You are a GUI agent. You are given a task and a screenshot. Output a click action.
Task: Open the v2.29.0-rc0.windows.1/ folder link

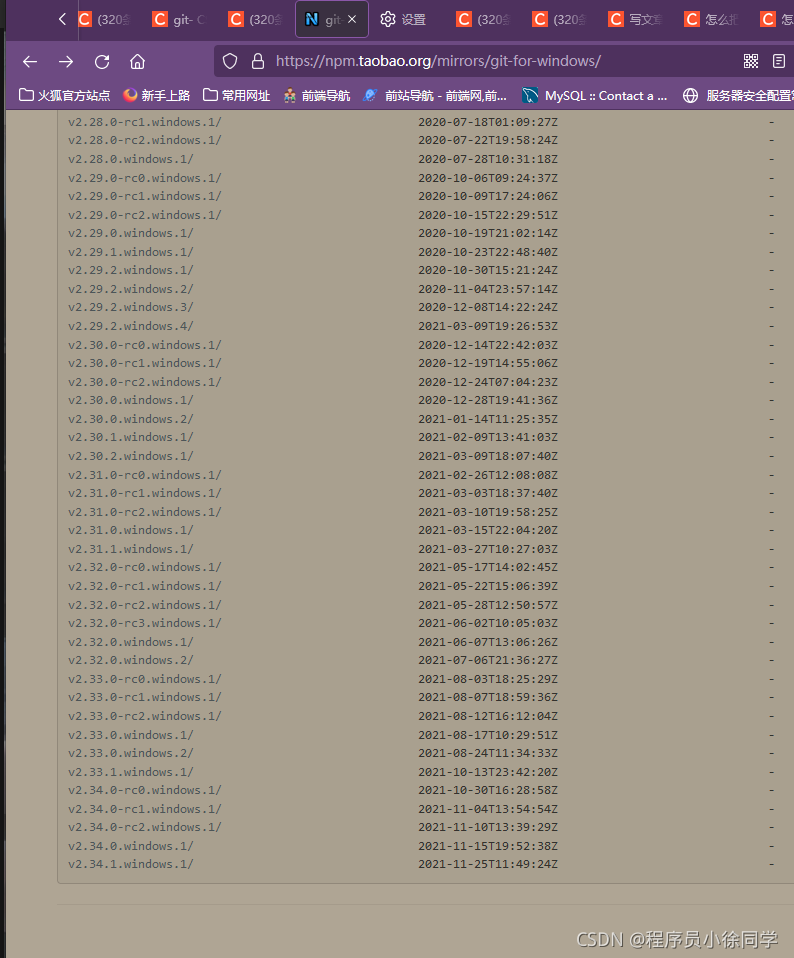click(x=145, y=178)
